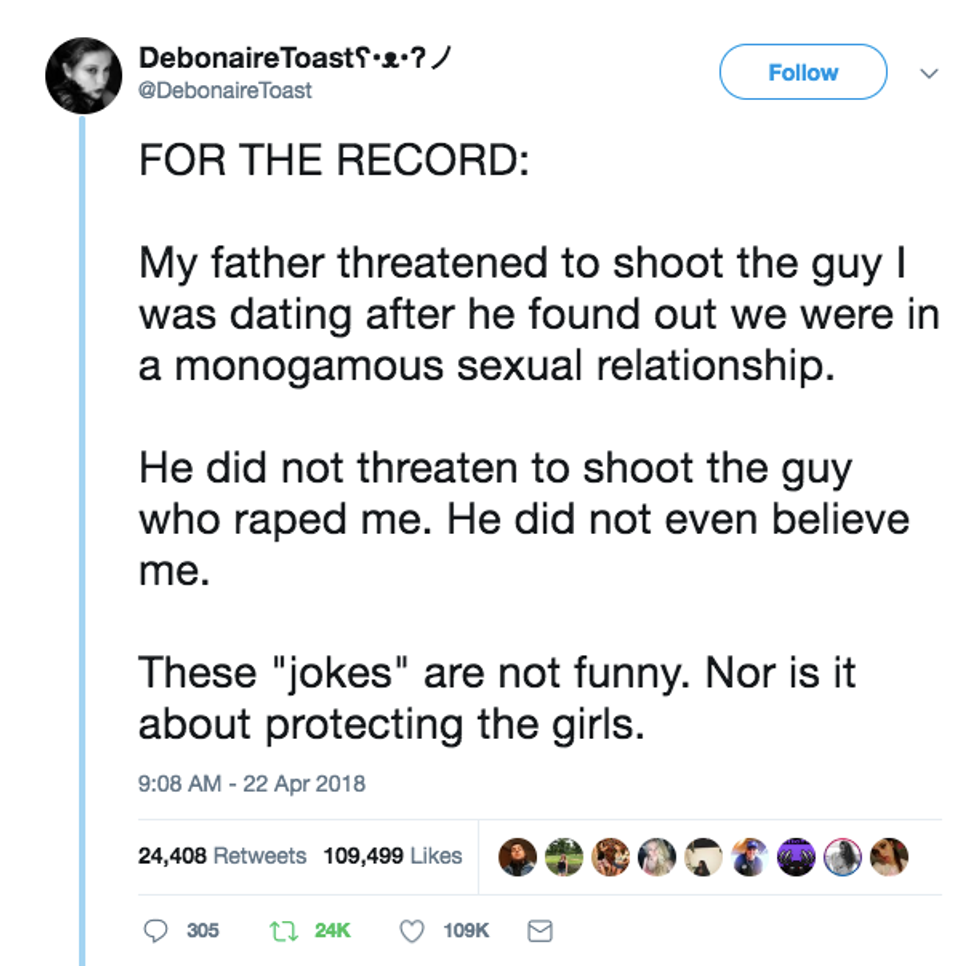This screenshot has width=980, height=966.
Task: Click the @DebonaireToast handle
Action: click(225, 90)
